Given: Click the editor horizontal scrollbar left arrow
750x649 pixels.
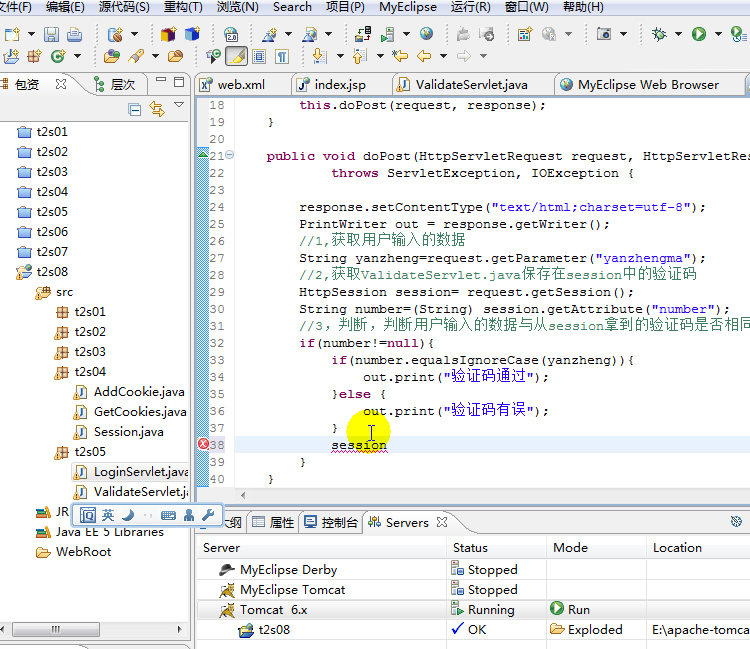Looking at the screenshot, I should pyautogui.click(x=243, y=495).
